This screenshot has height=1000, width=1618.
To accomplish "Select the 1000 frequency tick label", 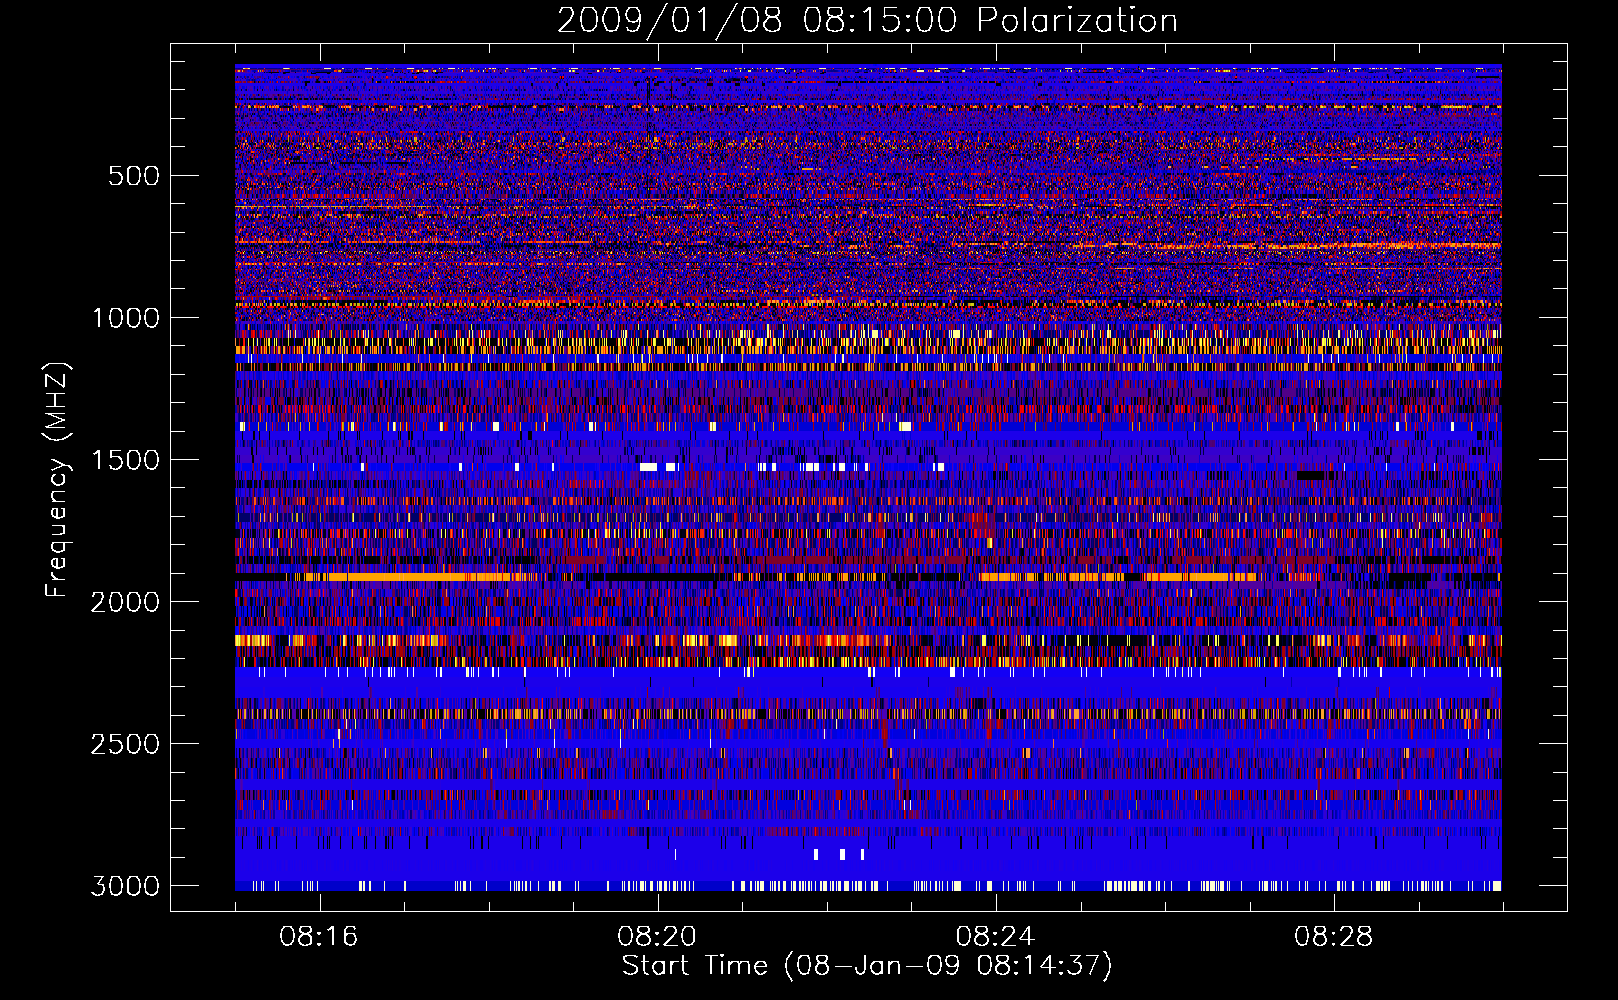I will click(125, 318).
